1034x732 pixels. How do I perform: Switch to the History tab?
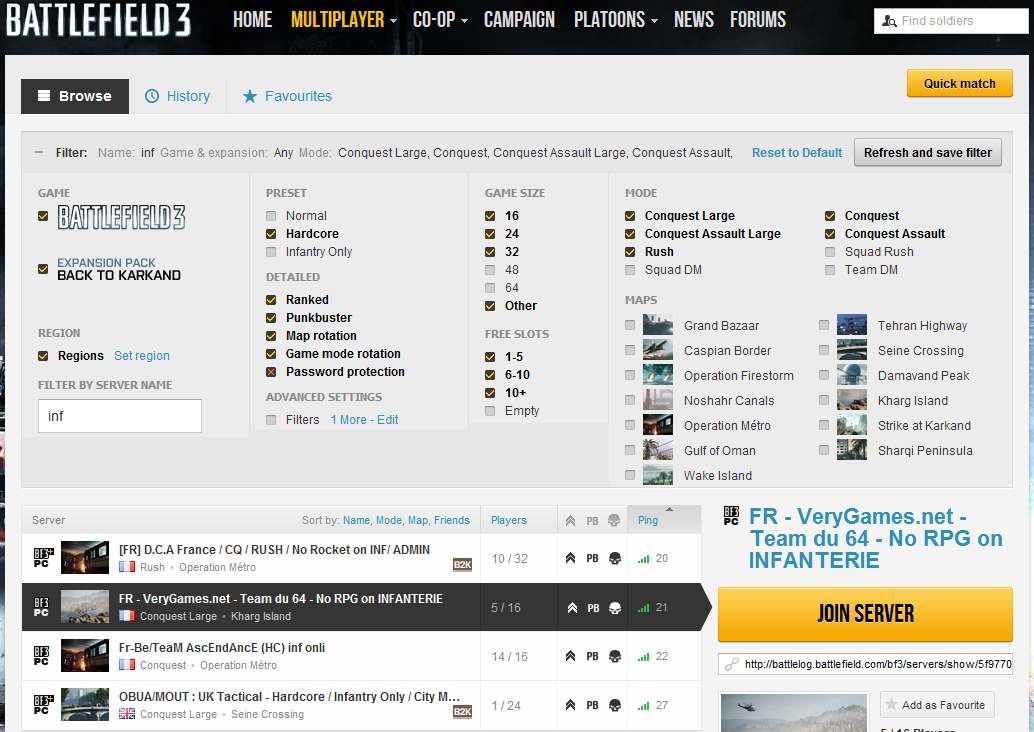(178, 96)
